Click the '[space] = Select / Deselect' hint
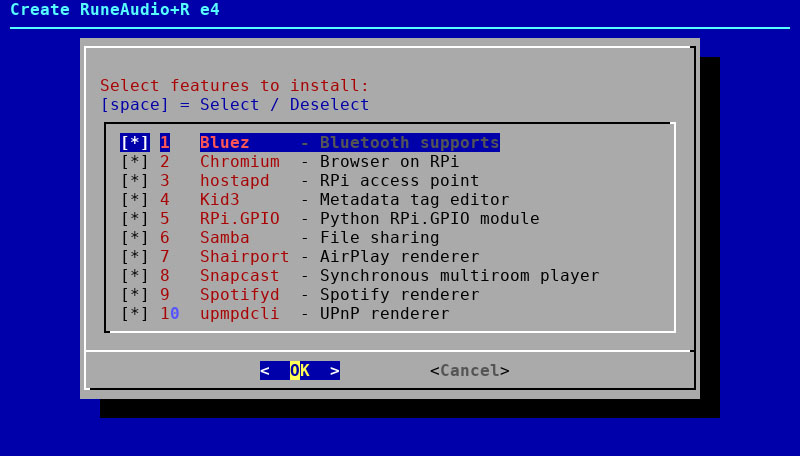This screenshot has width=800, height=456. click(234, 105)
